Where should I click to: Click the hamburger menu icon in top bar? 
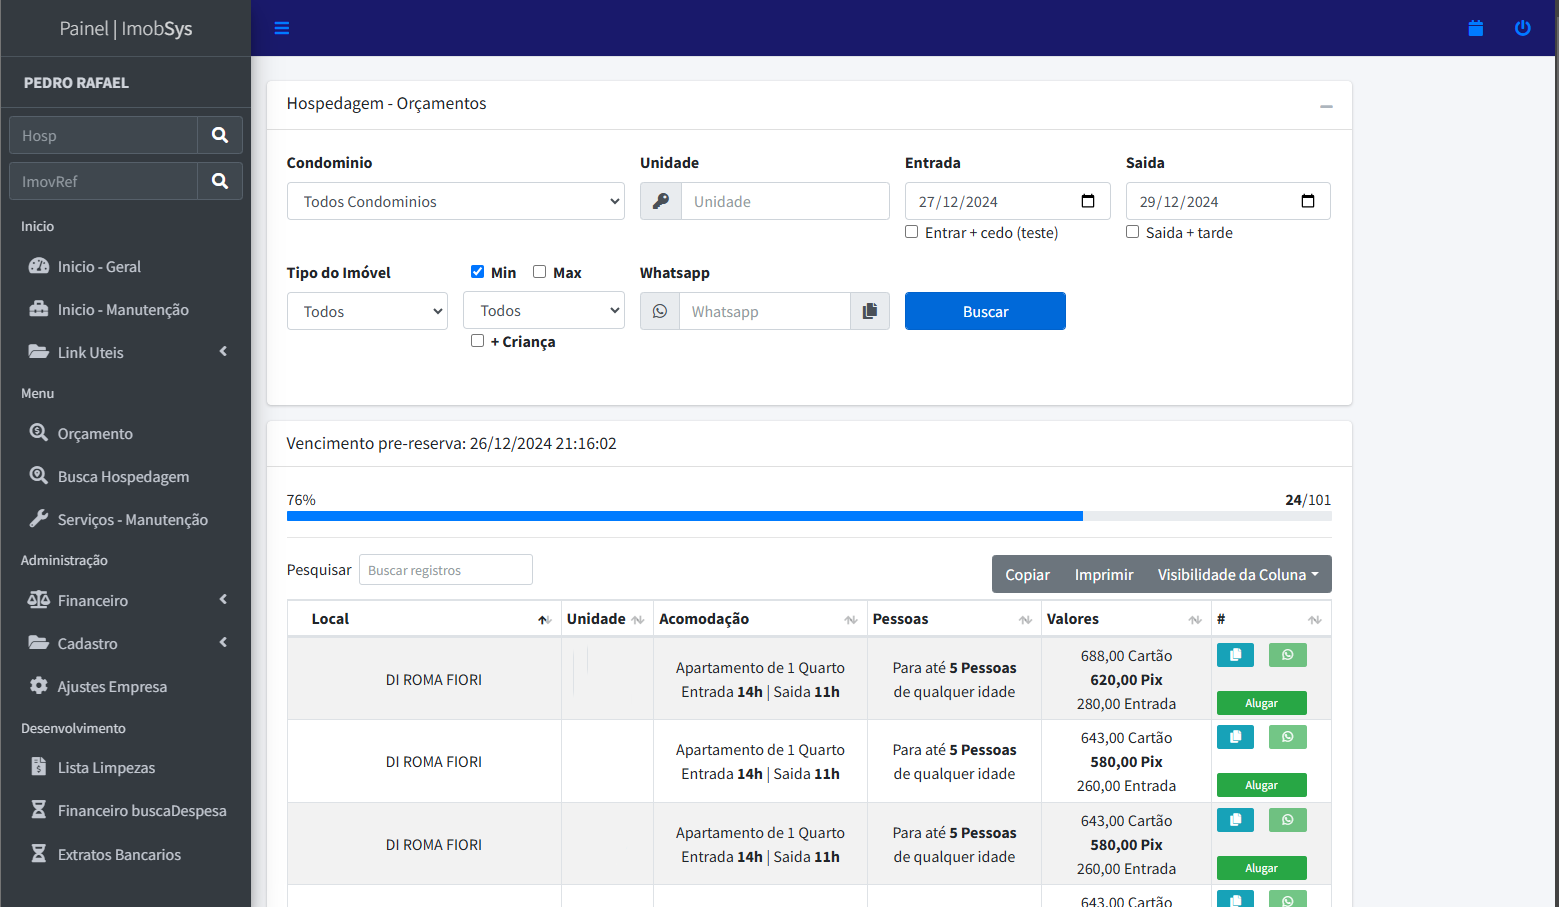[x=282, y=28]
